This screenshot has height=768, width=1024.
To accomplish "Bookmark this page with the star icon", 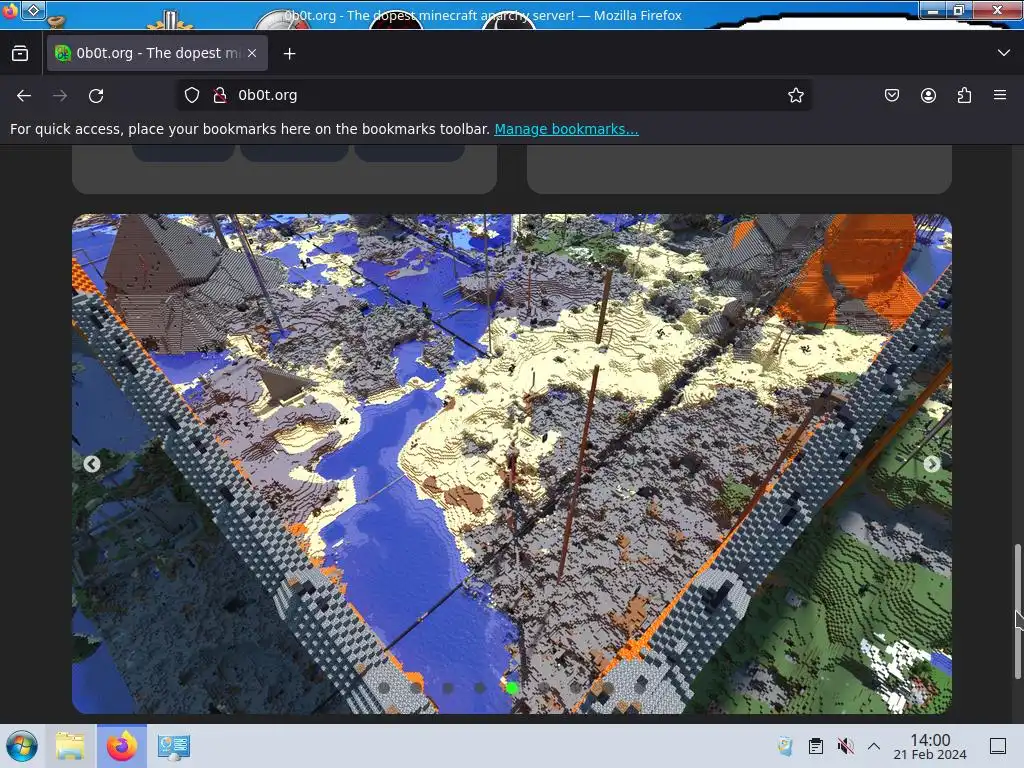I will pos(795,95).
